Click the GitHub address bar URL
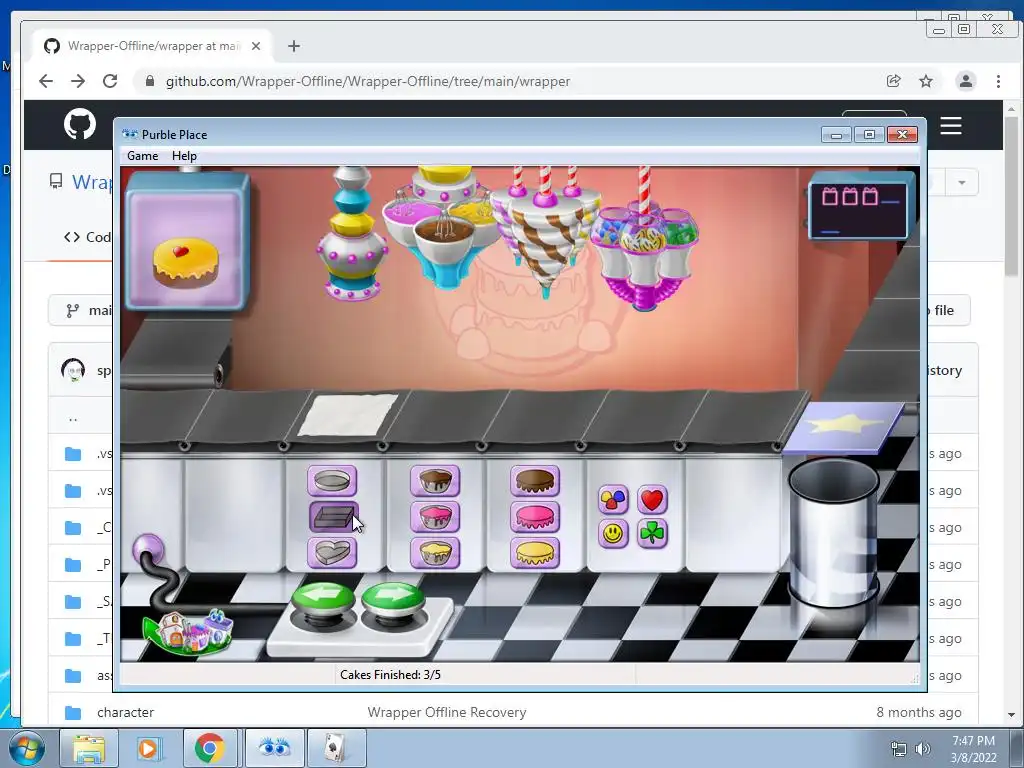Image resolution: width=1024 pixels, height=768 pixels. pyautogui.click(x=368, y=81)
